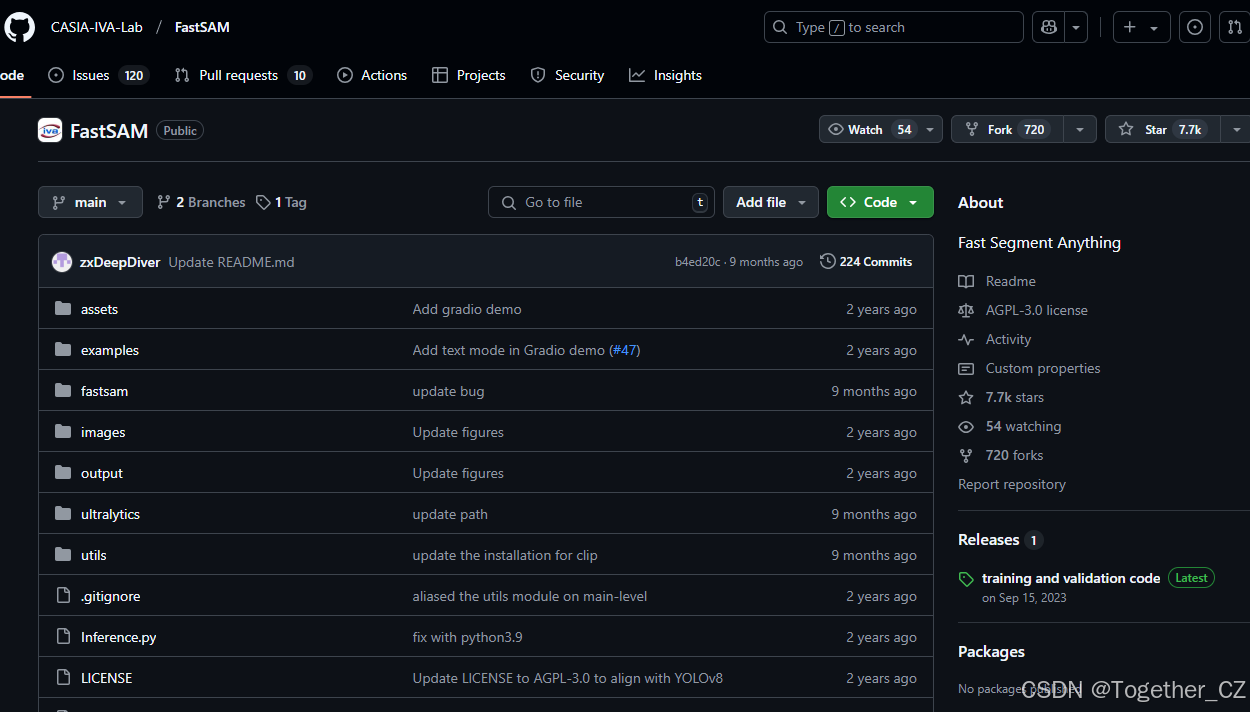The height and width of the screenshot is (712, 1250).
Task: Open the green Code dropdown
Action: [x=880, y=202]
